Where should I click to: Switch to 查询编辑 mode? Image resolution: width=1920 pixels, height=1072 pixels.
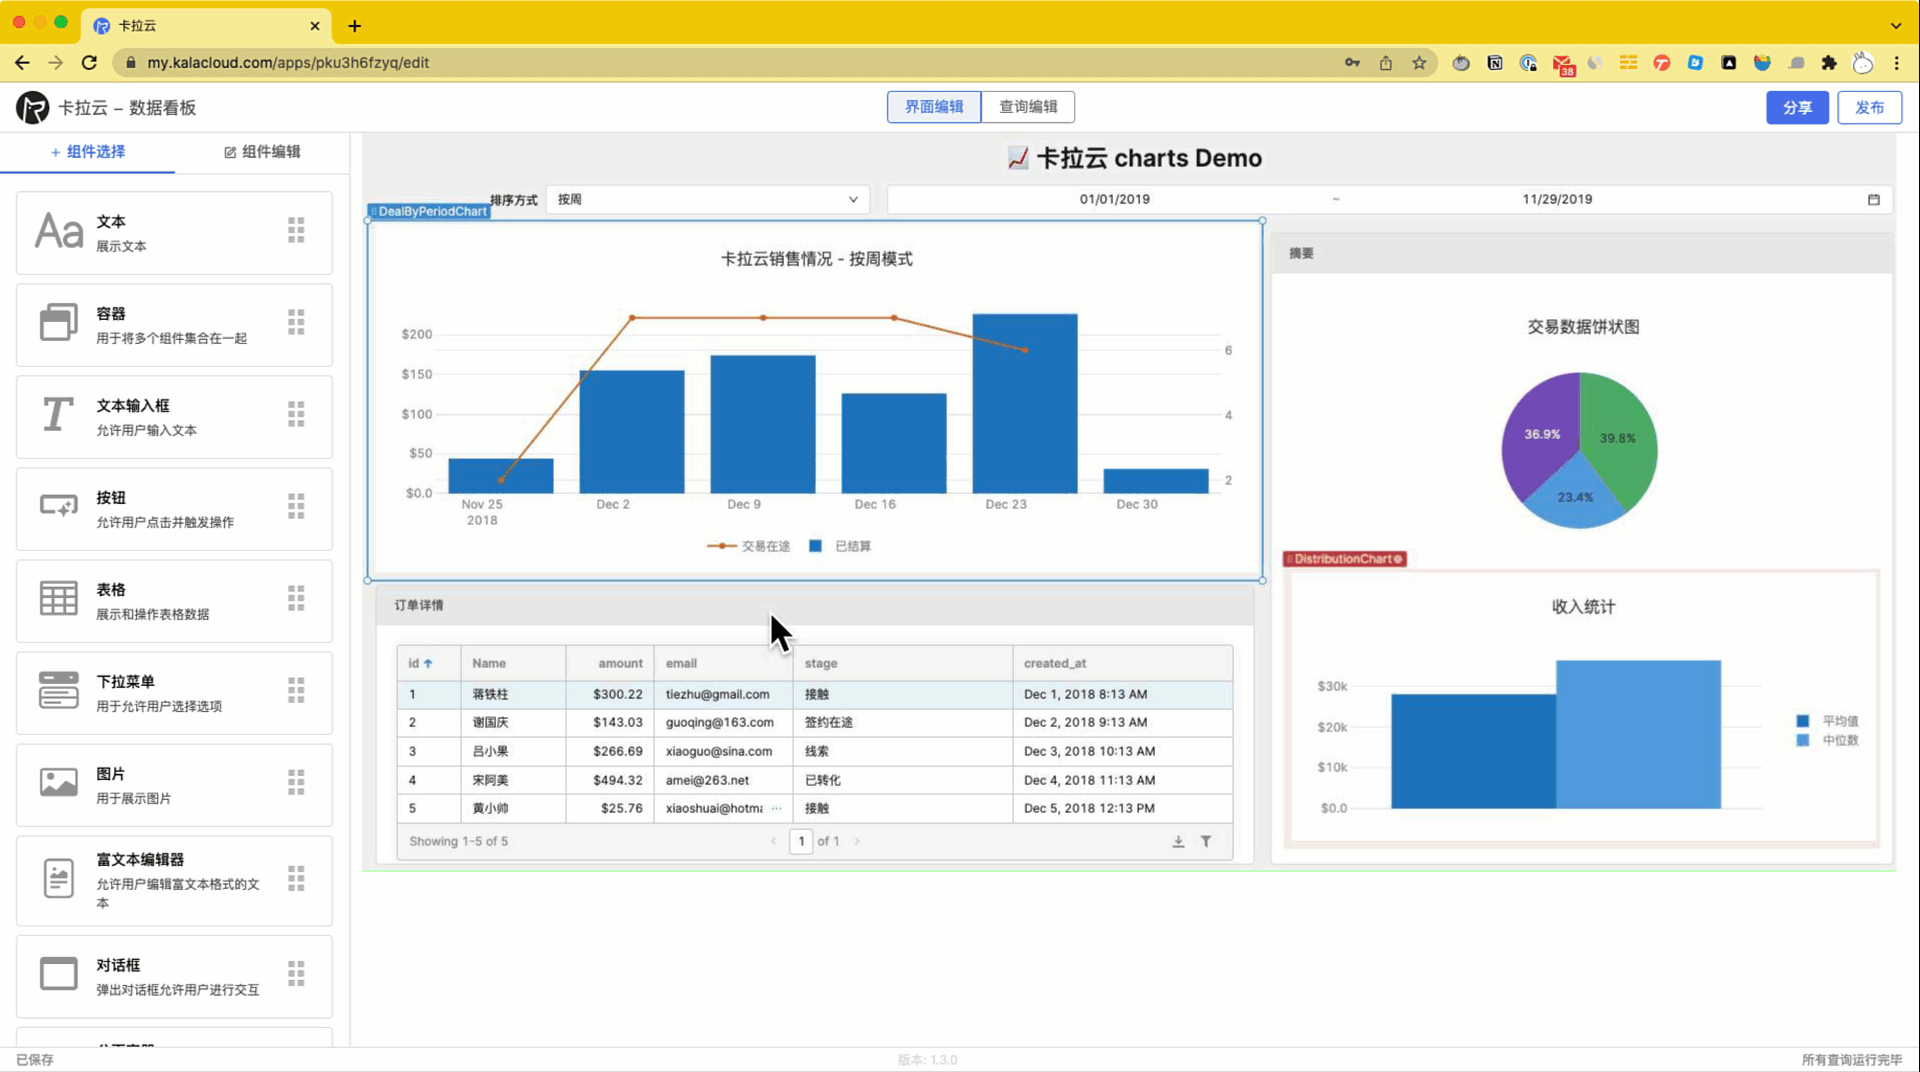[1028, 107]
